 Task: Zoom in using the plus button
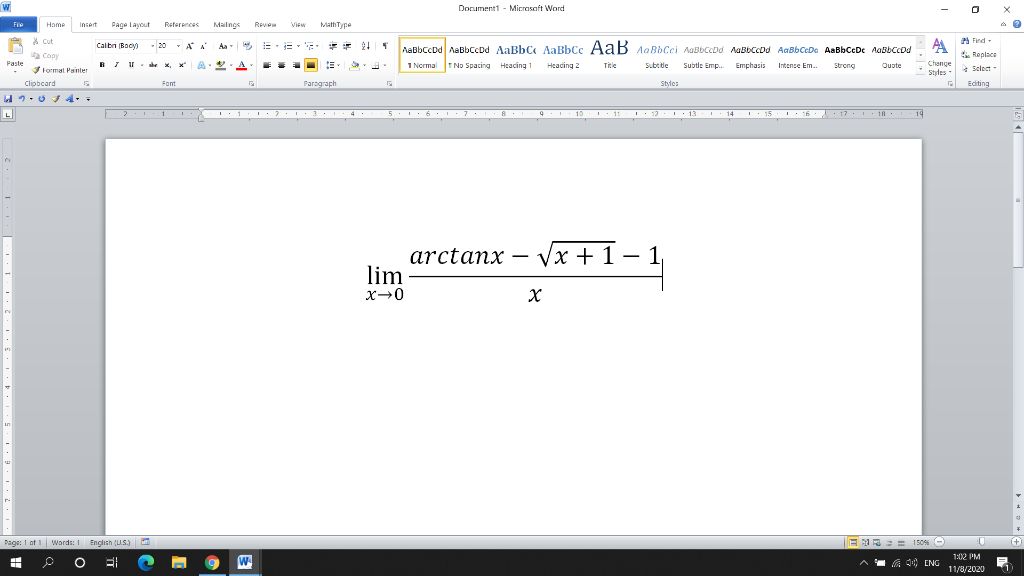[x=1016, y=542]
